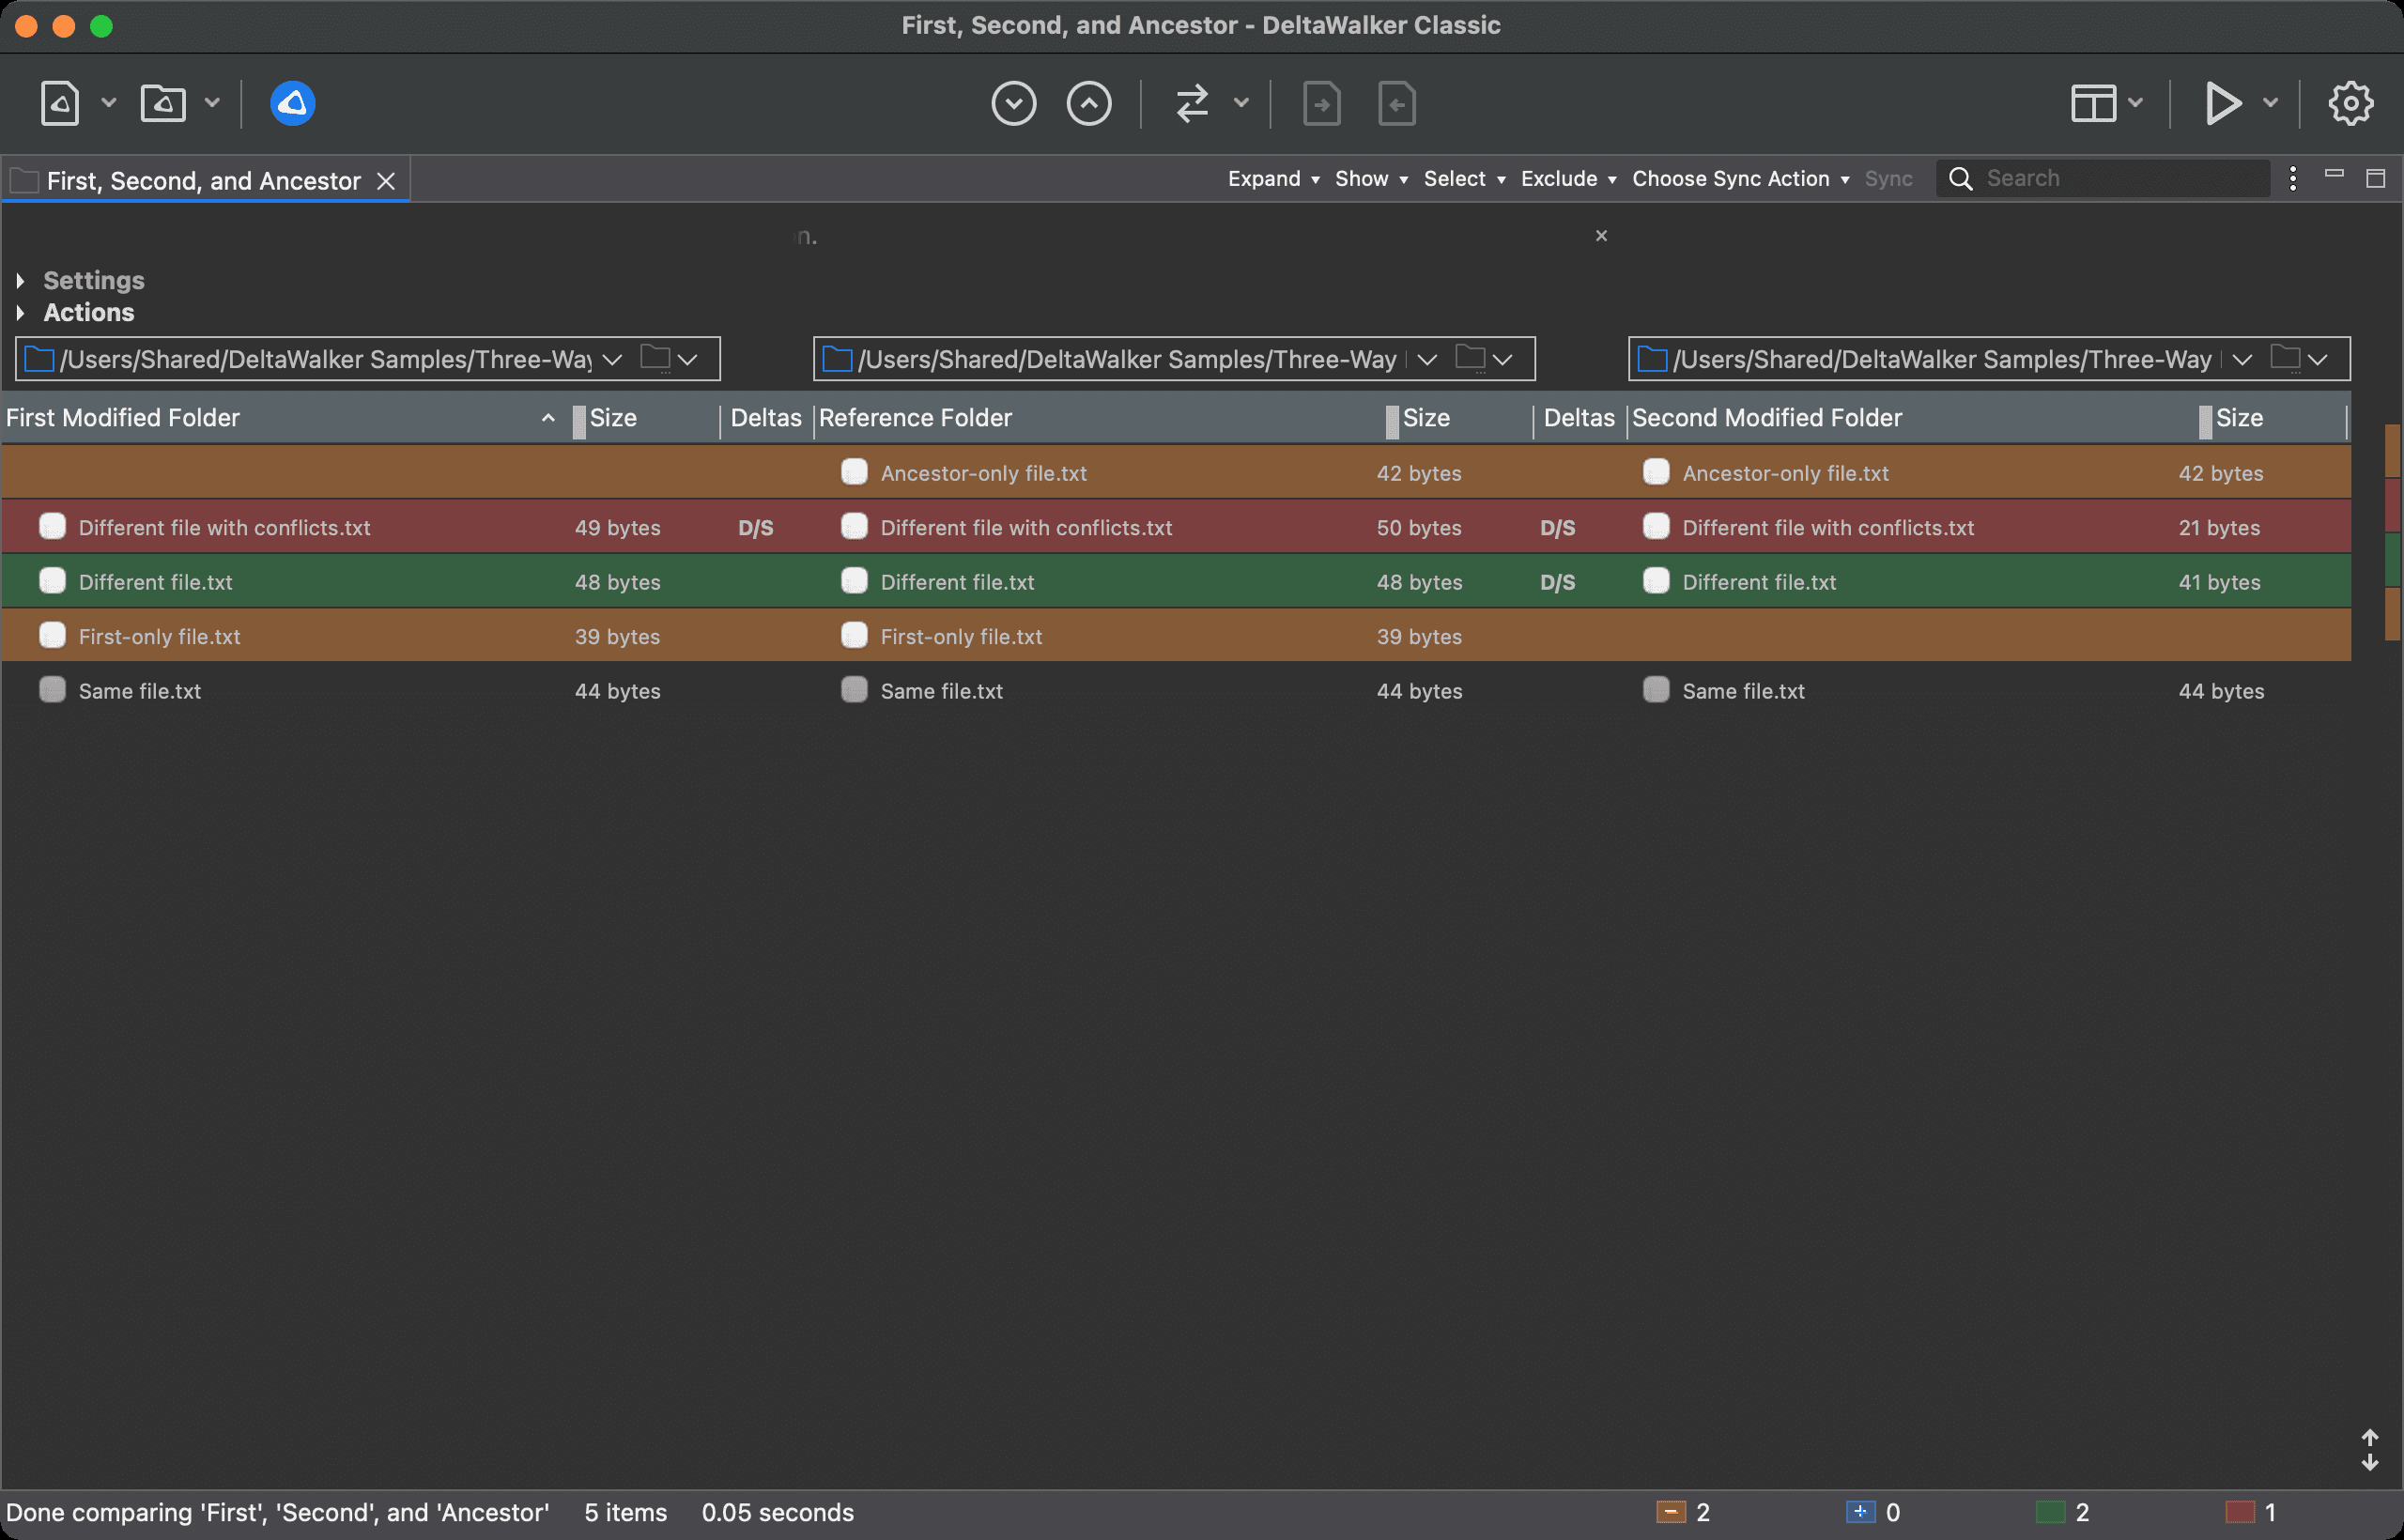Image resolution: width=2404 pixels, height=1540 pixels.
Task: Check 'Ancestor-only file.txt' in Reference Folder
Action: (x=854, y=472)
